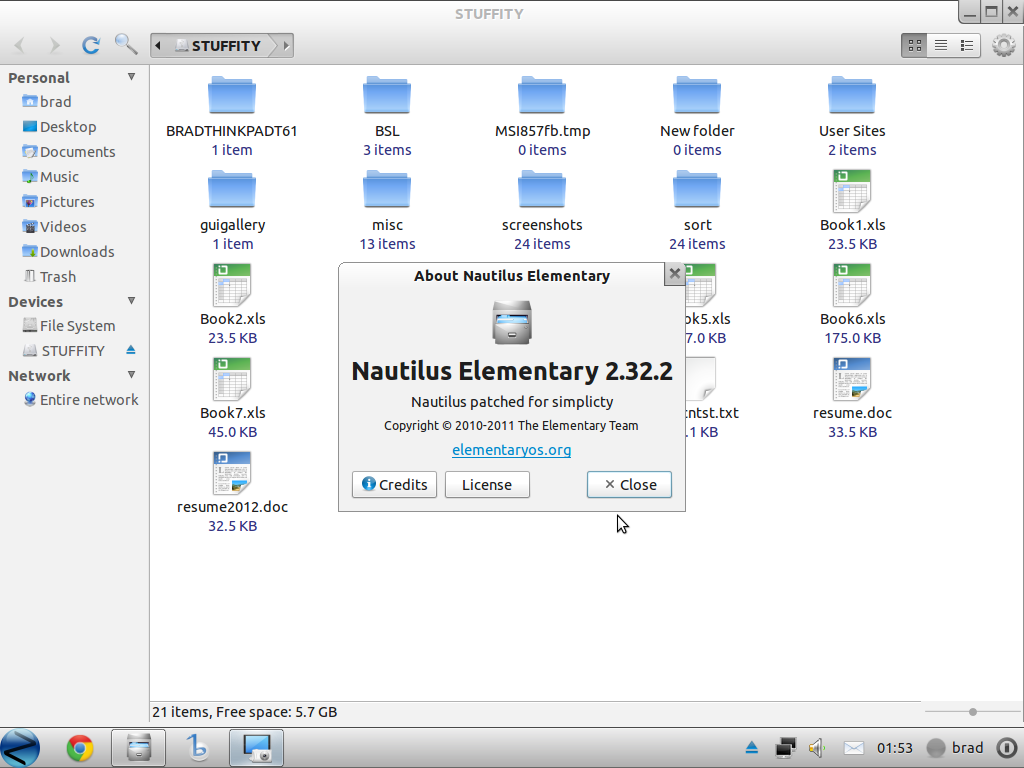Open Trash in the sidebar
1024x768 pixels.
pos(50,277)
